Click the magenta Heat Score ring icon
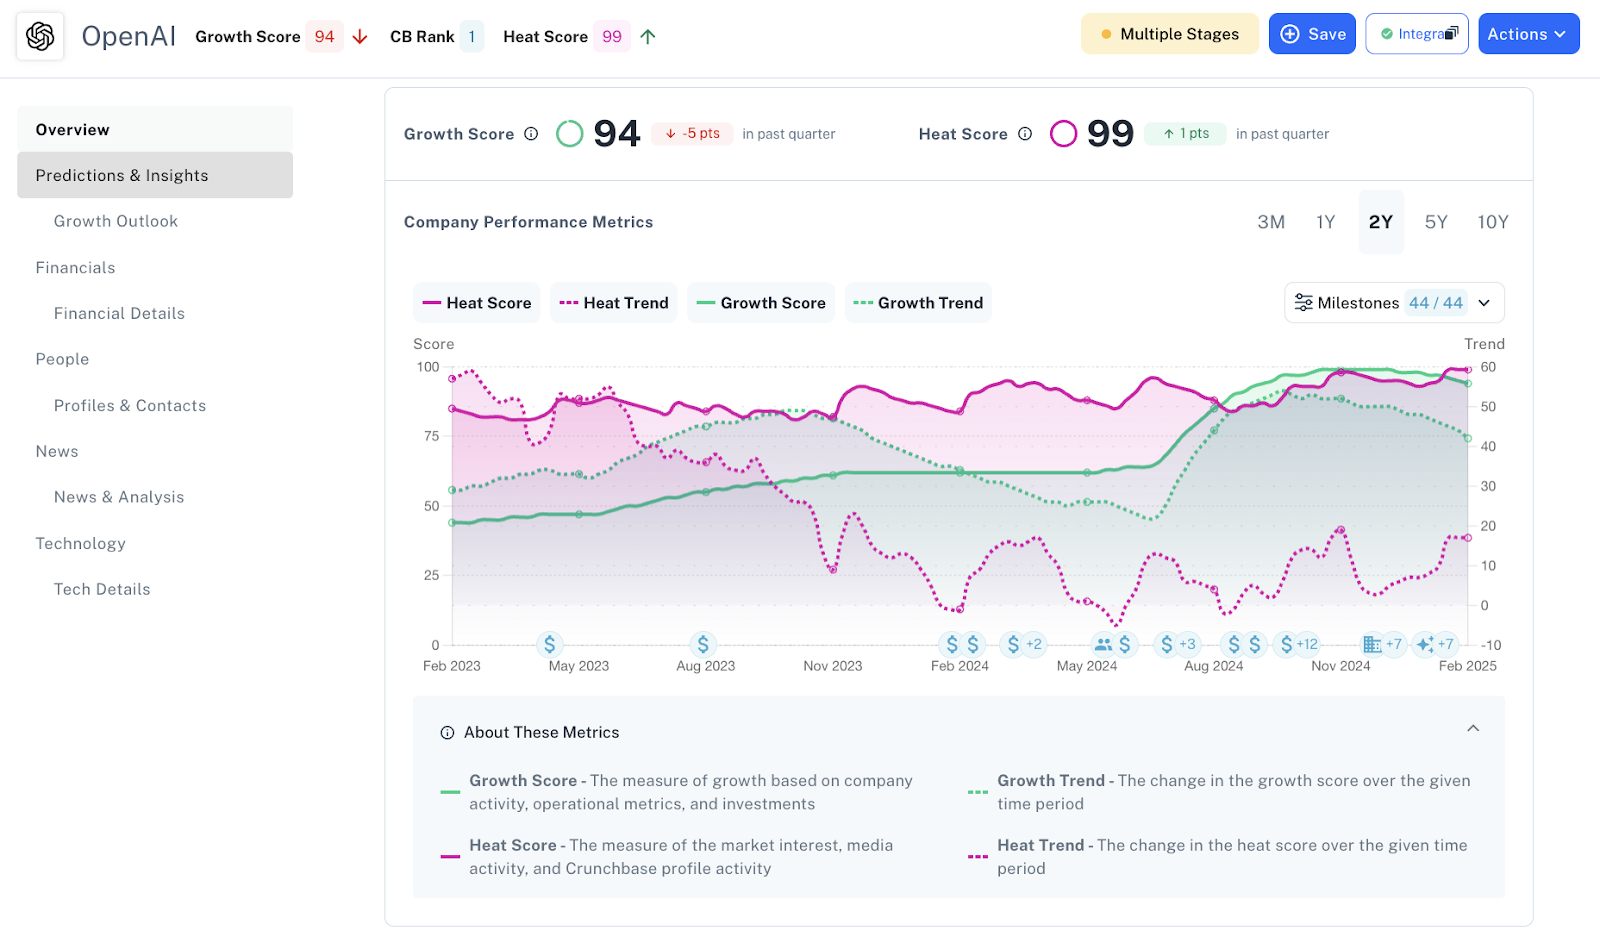The image size is (1600, 943). pos(1064,134)
